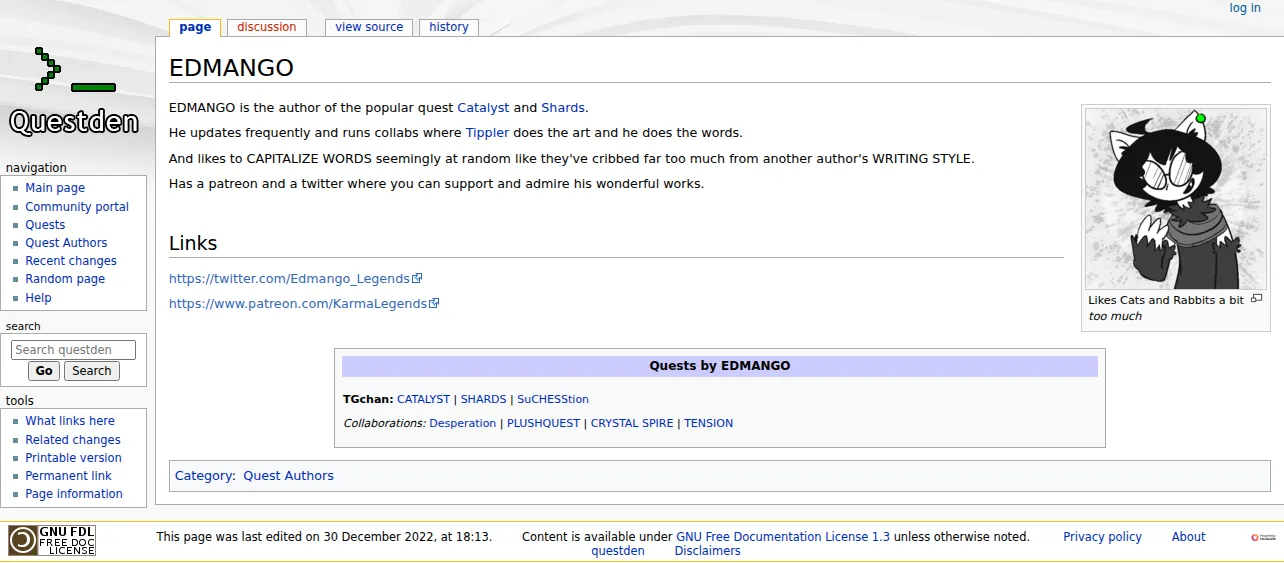Follow the Tippler author link
This screenshot has height=563, width=1284.
(x=487, y=132)
